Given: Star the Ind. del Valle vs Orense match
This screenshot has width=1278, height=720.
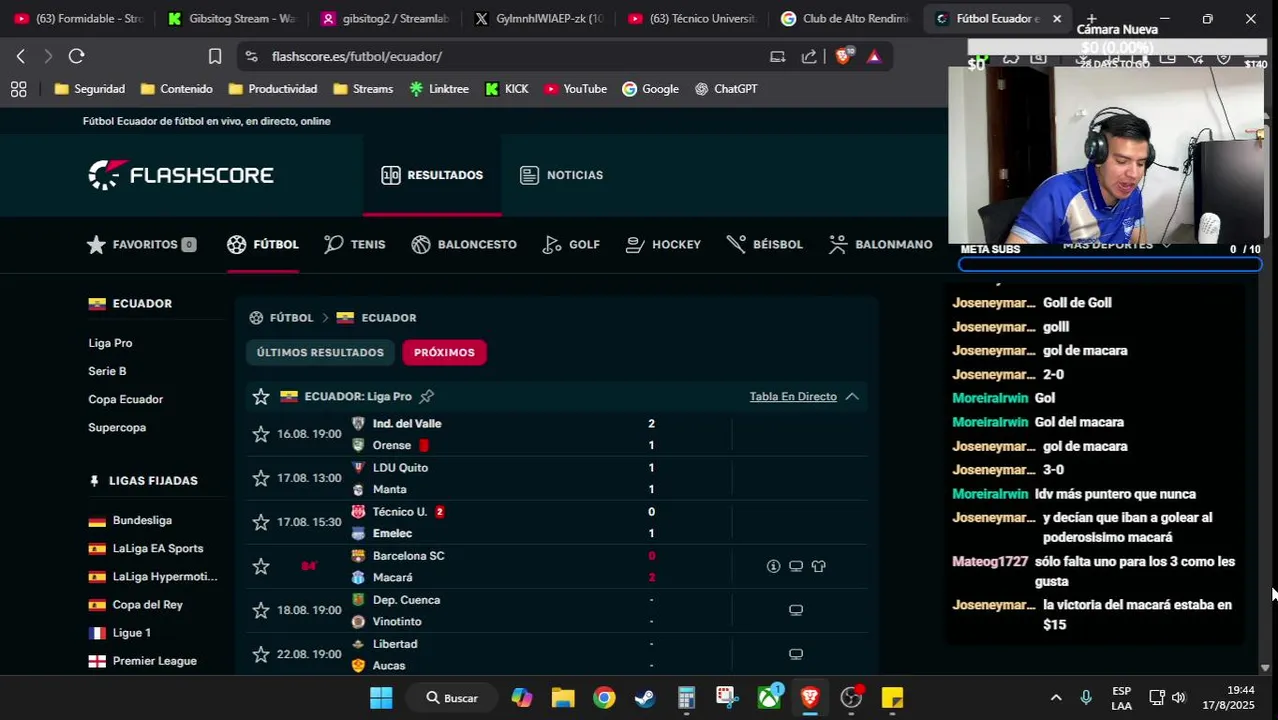Looking at the screenshot, I should (x=261, y=434).
